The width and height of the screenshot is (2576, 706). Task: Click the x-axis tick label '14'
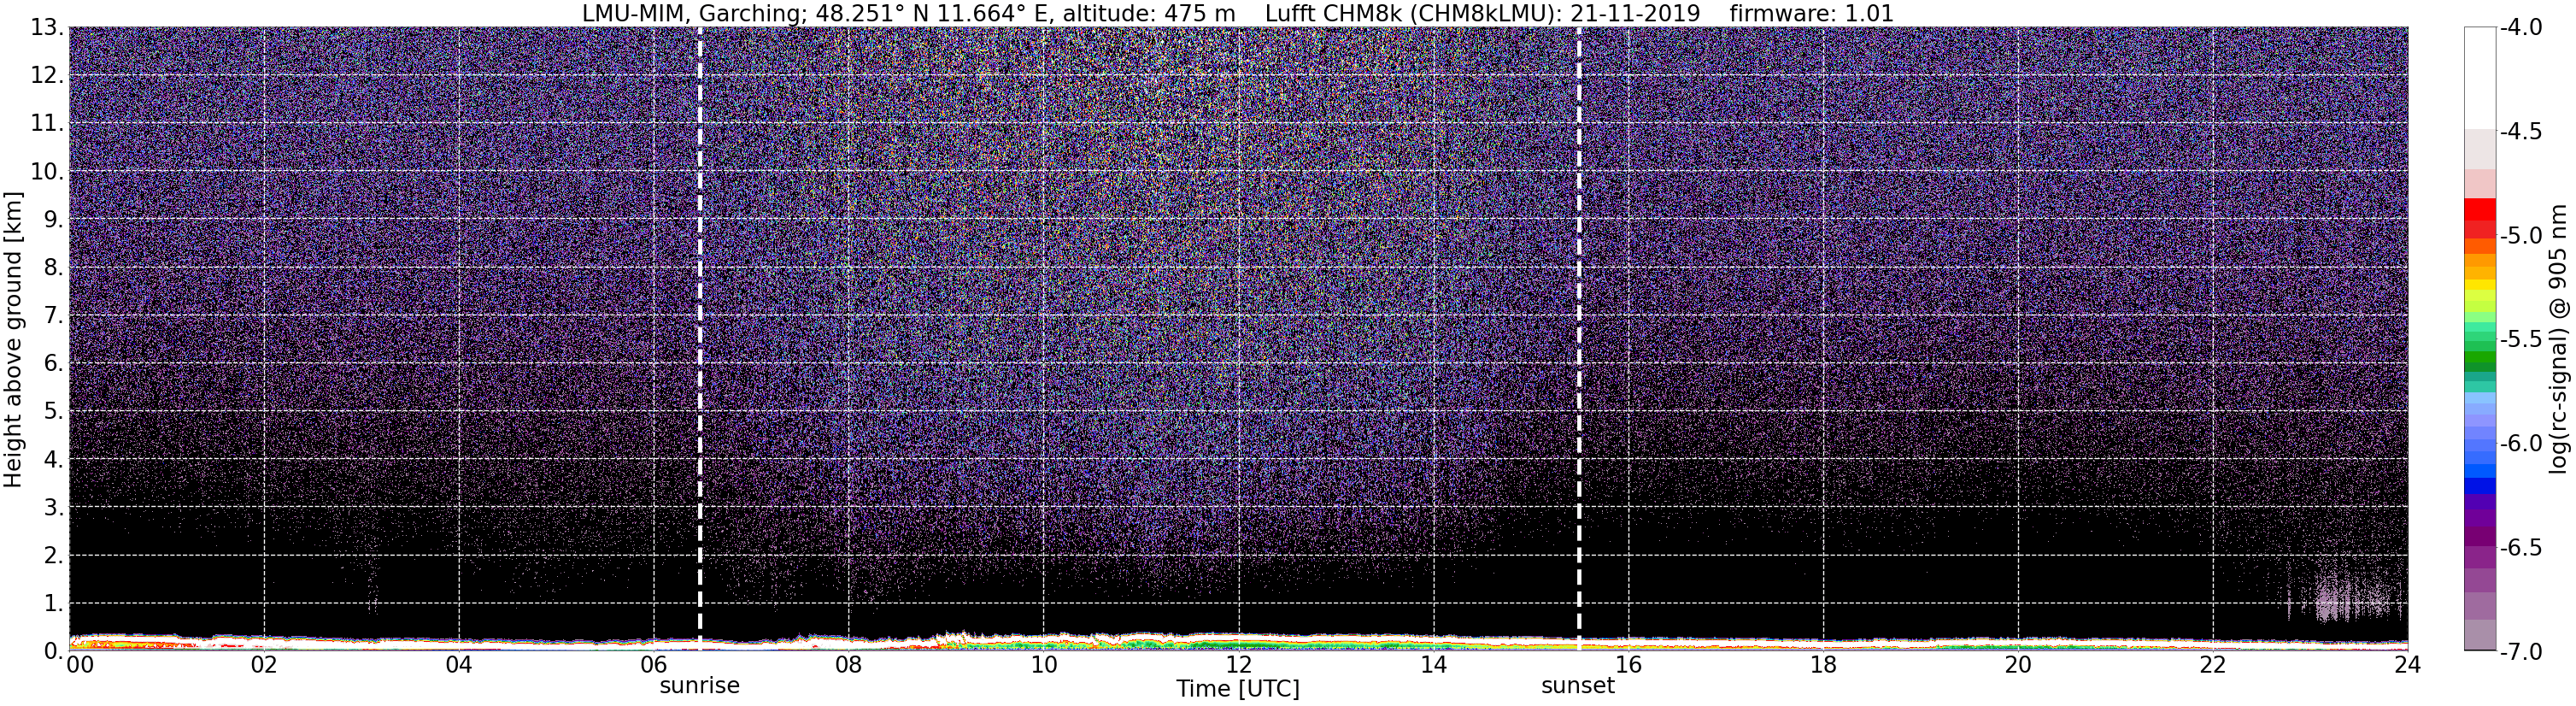pos(1434,665)
